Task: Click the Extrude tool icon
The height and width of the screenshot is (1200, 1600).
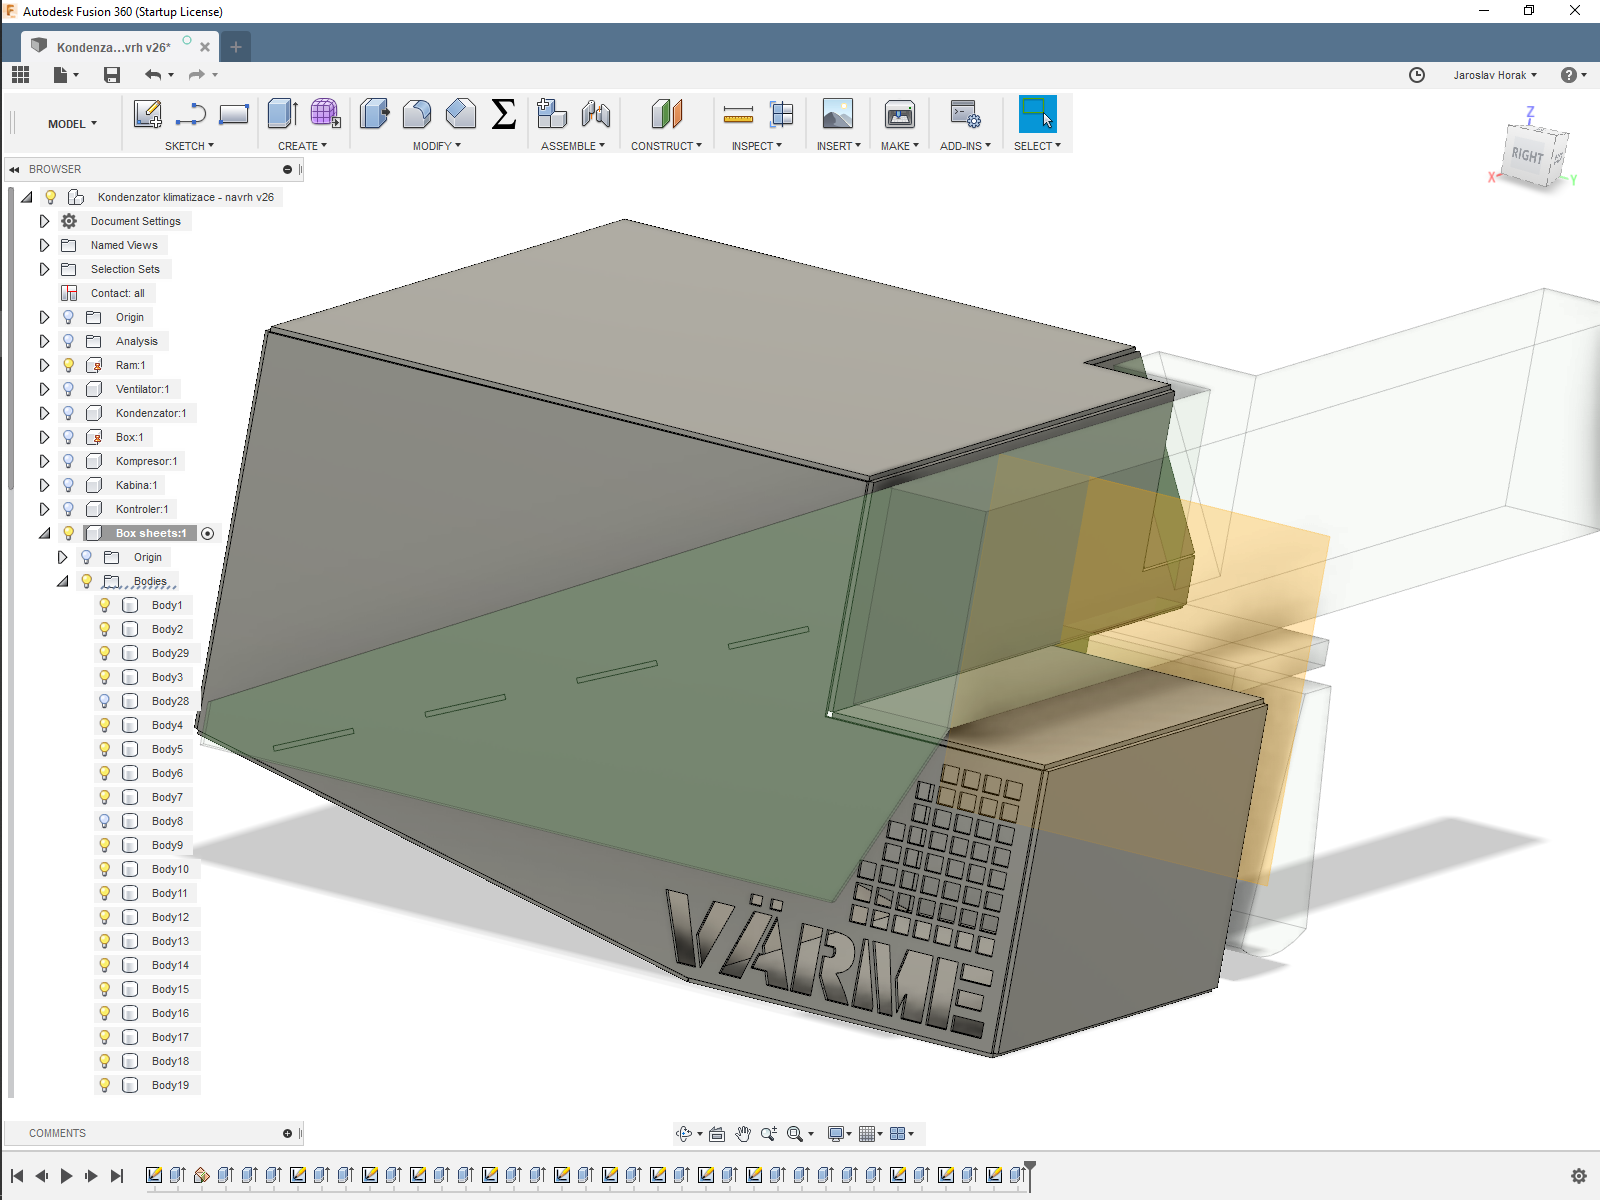Action: (283, 114)
